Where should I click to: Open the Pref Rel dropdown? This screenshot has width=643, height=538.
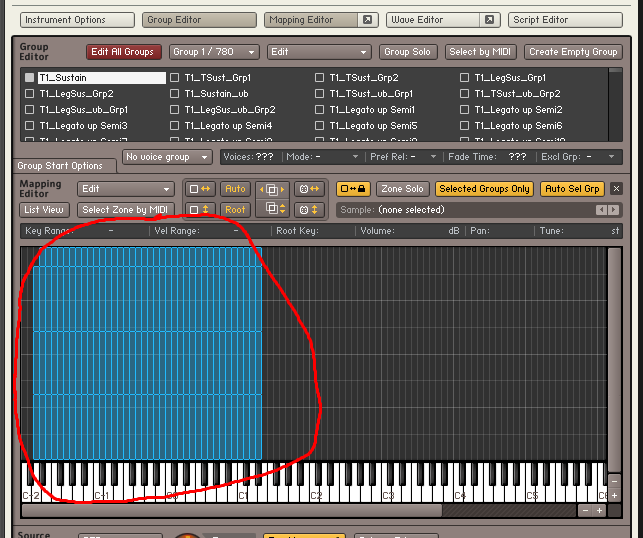[x=403, y=157]
